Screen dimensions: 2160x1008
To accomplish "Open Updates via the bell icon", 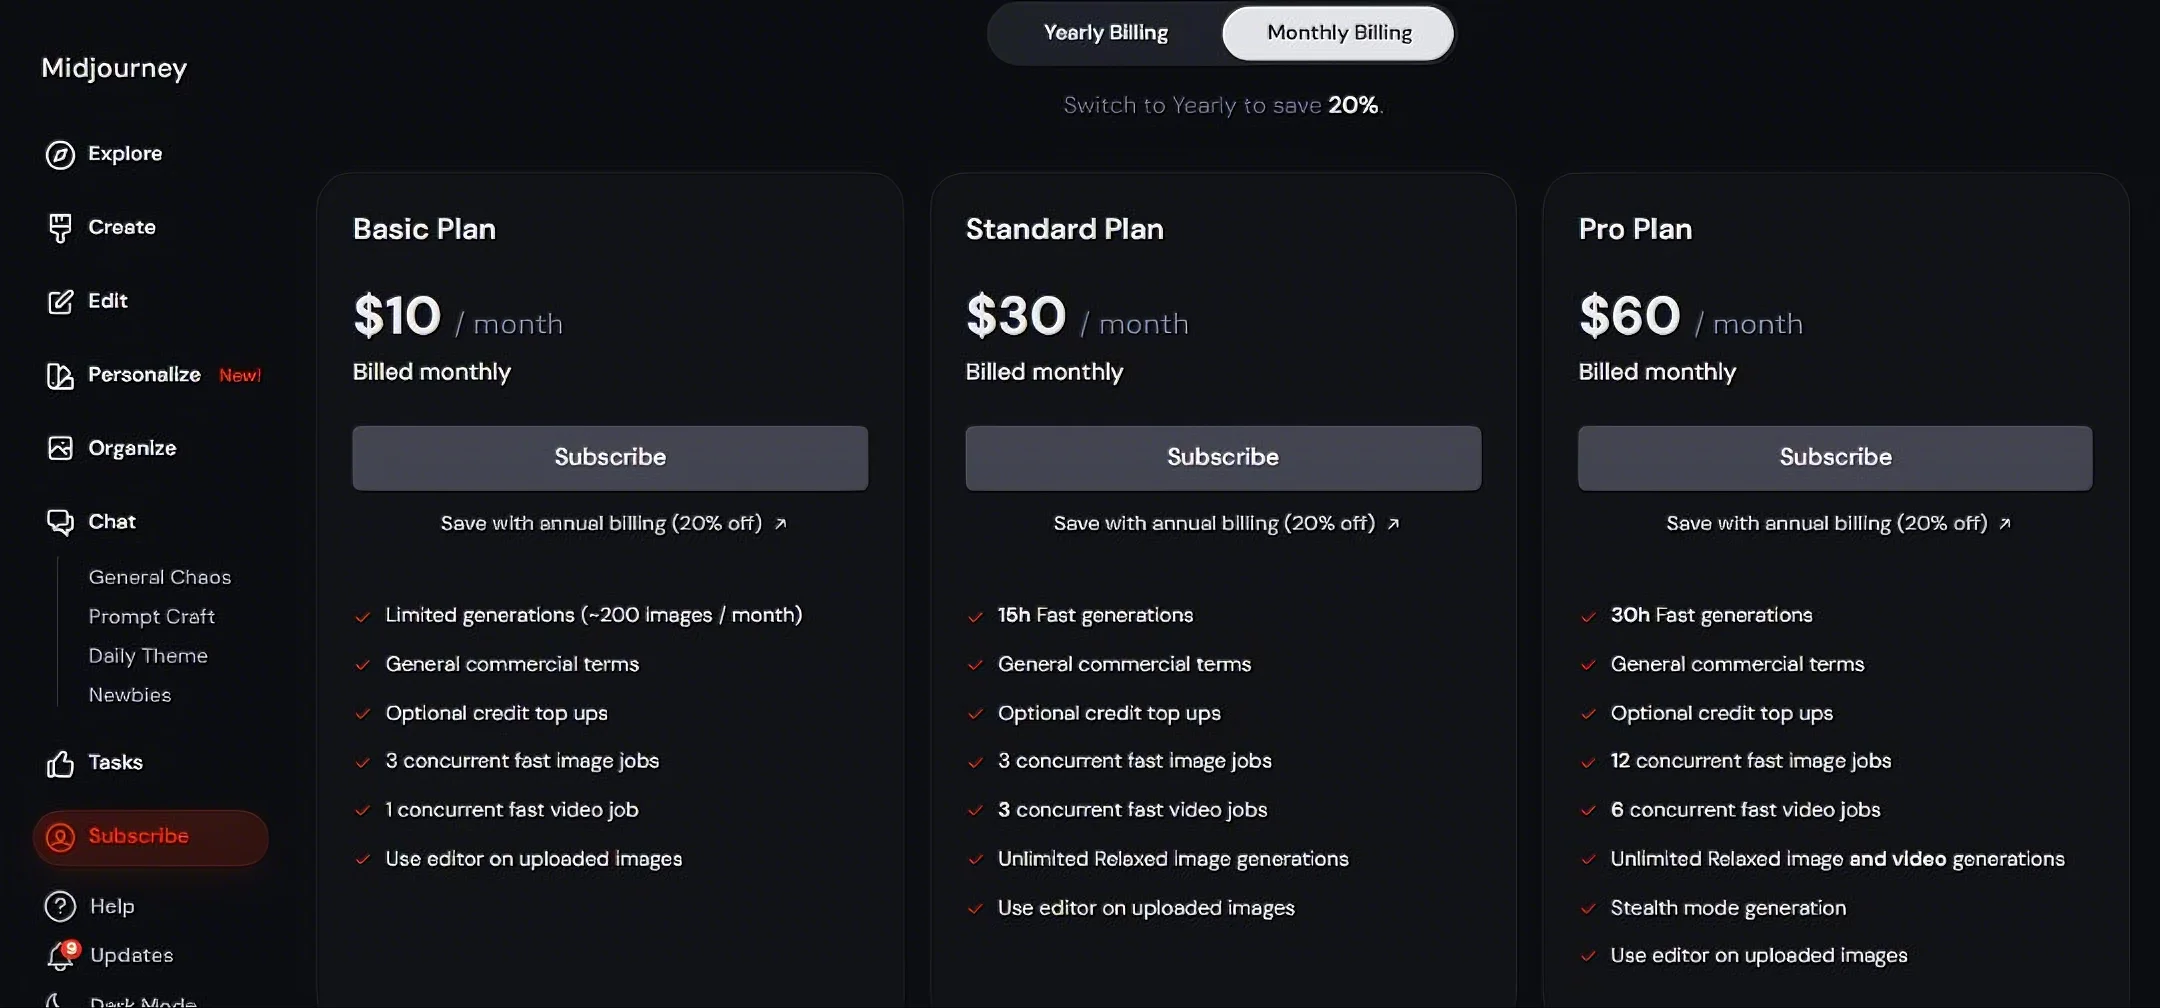I will [x=60, y=957].
